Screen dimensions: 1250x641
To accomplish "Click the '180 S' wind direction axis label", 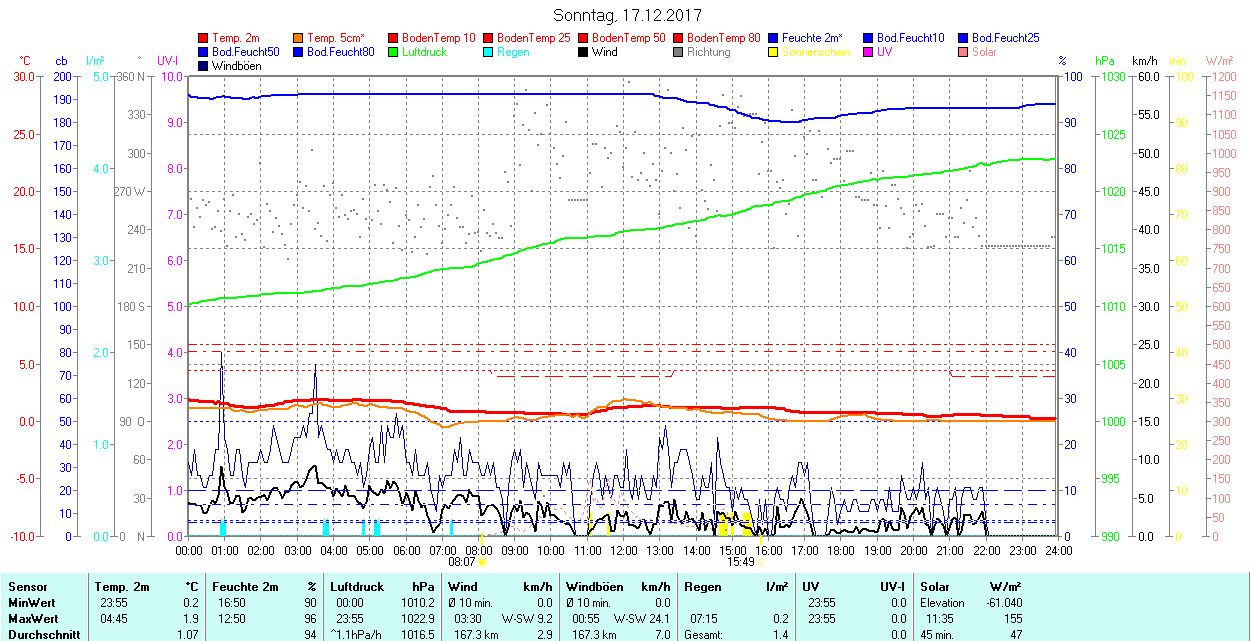I will tap(131, 306).
